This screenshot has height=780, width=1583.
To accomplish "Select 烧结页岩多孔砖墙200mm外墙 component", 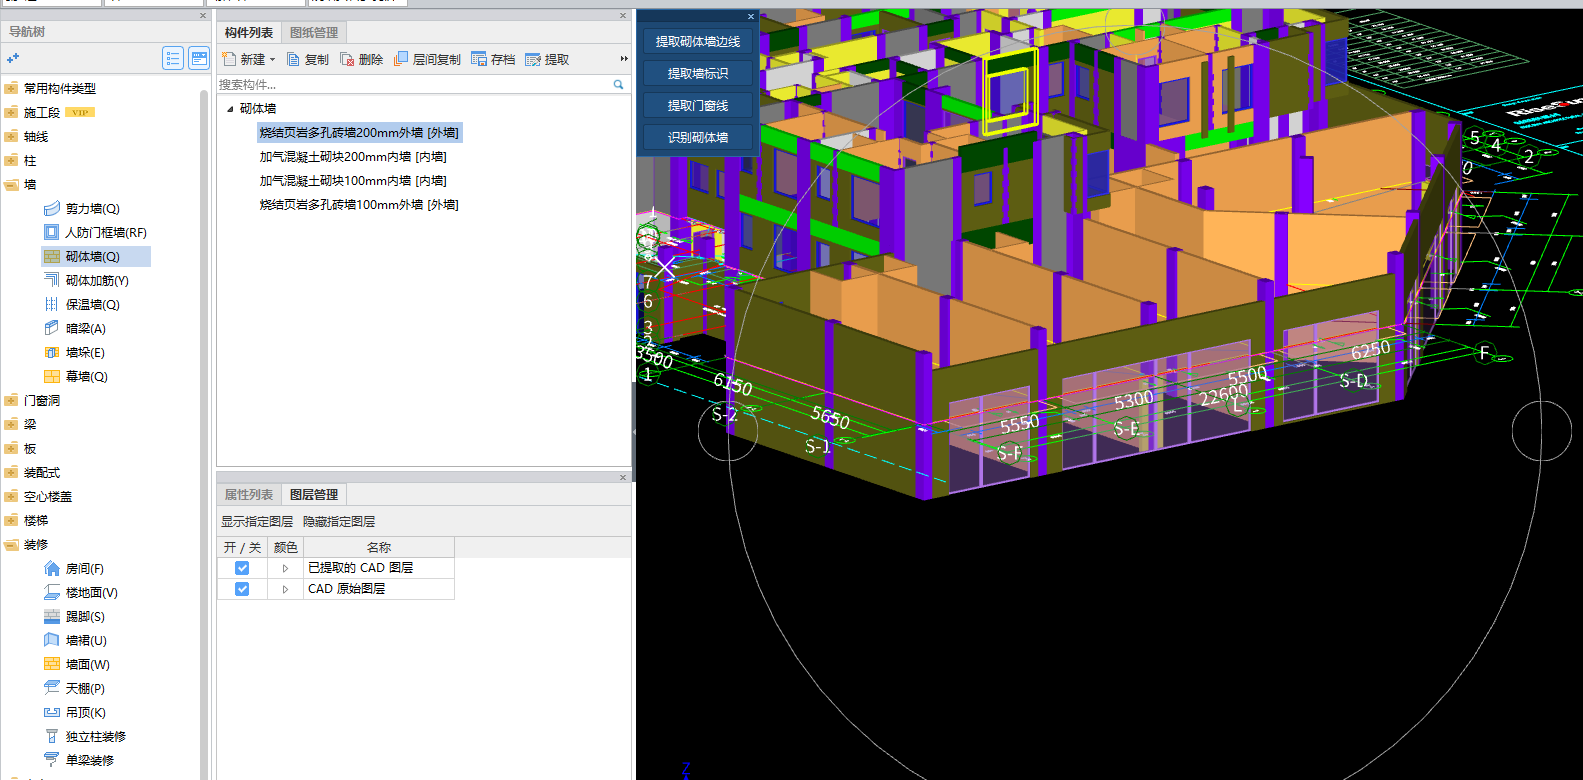I will pyautogui.click(x=359, y=133).
